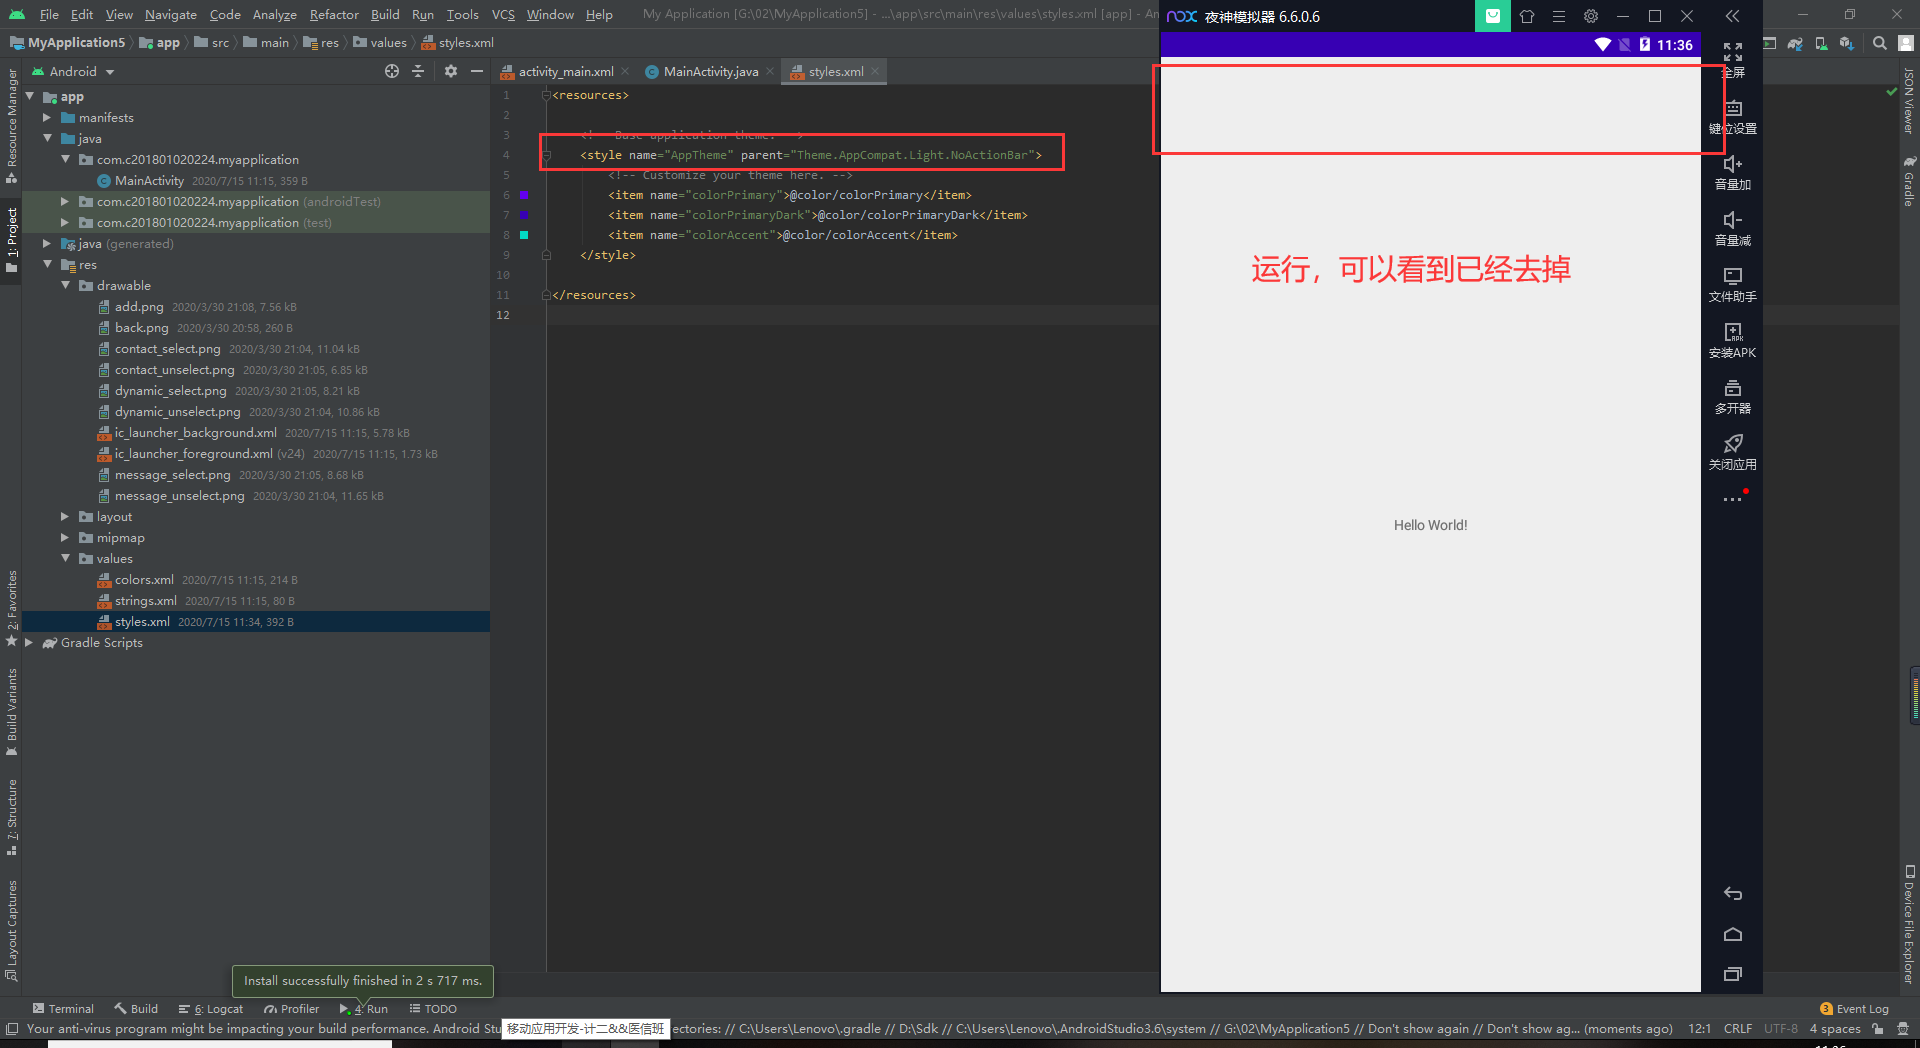Open Terminal tool window
Screen dimensions: 1920x1048
(x=63, y=1009)
